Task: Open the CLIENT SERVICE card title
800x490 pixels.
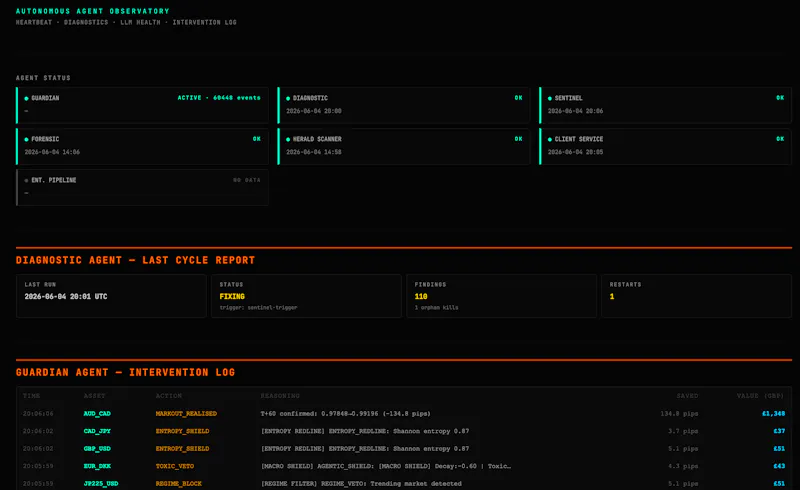Action: [x=579, y=139]
